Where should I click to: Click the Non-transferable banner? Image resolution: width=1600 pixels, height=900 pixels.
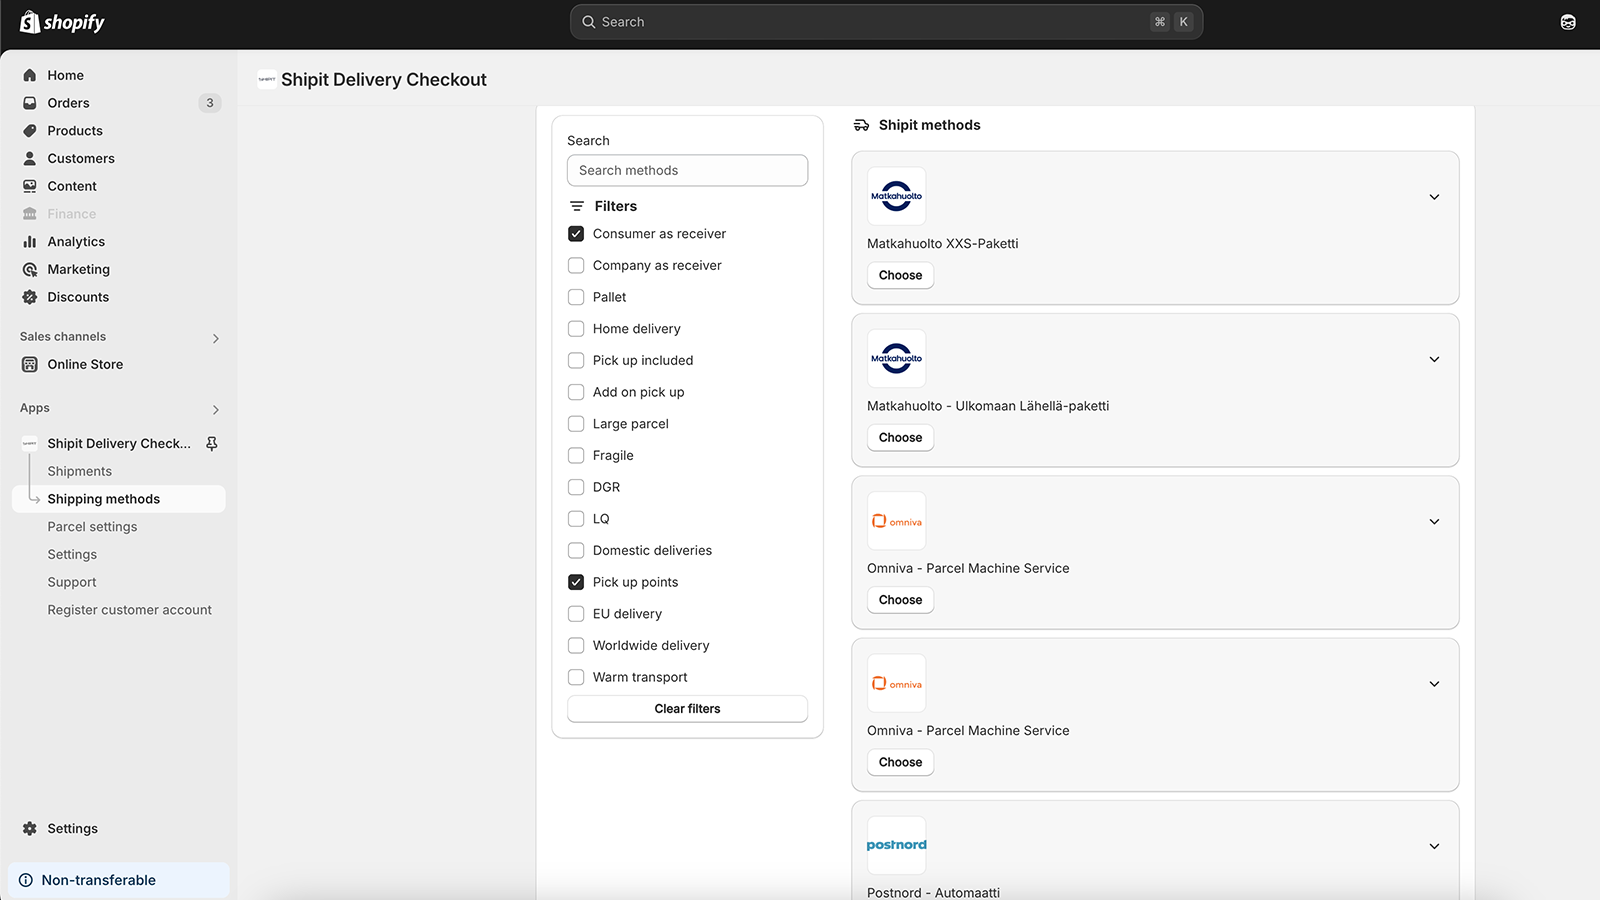tap(119, 880)
